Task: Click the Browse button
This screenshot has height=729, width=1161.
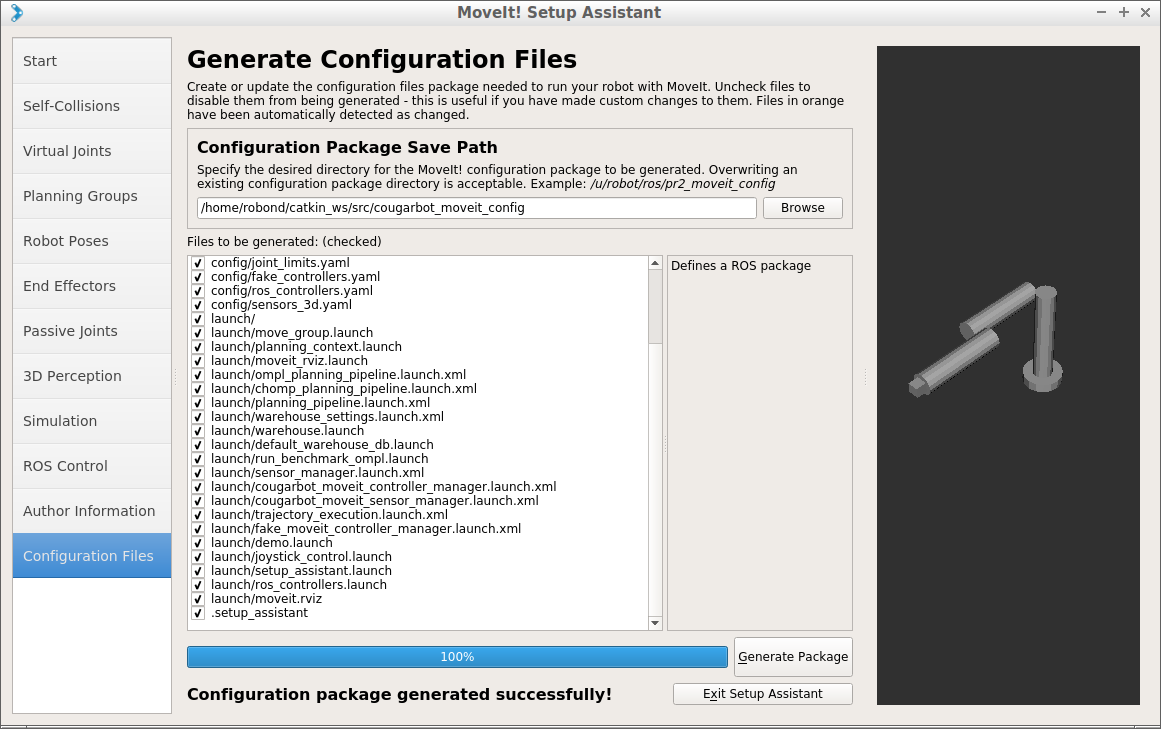Action: (x=803, y=208)
